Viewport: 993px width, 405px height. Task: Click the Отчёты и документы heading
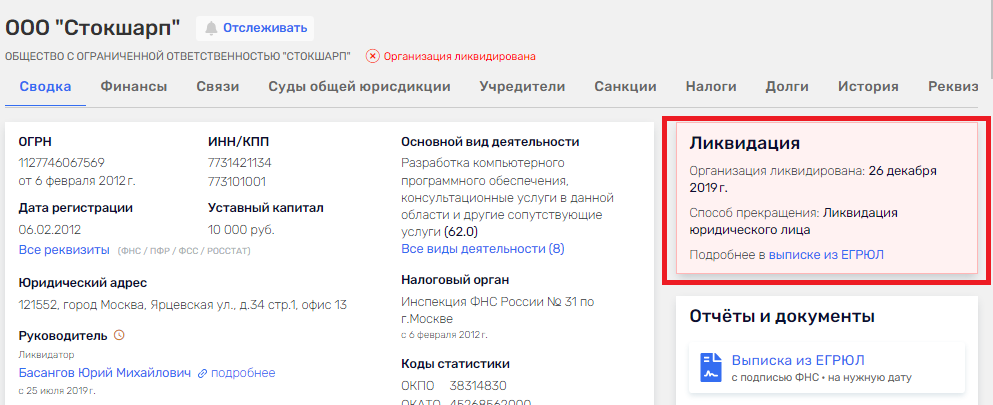[782, 316]
